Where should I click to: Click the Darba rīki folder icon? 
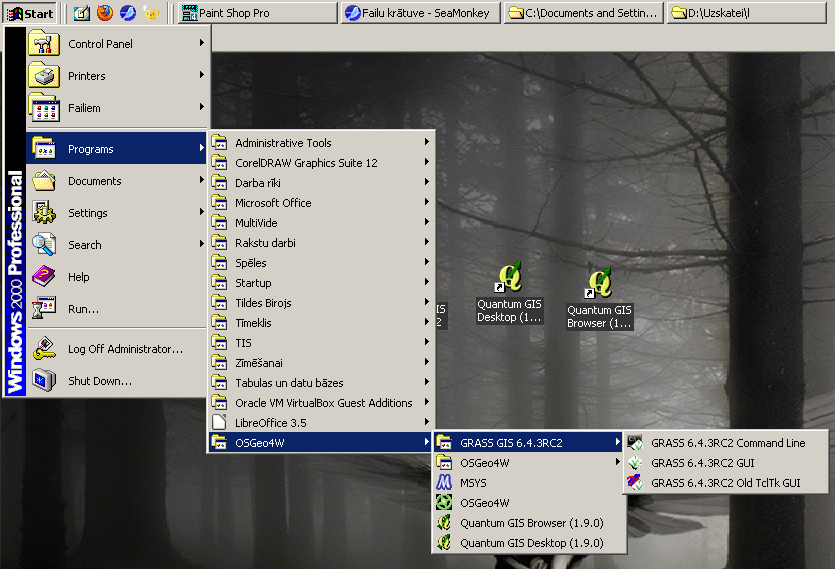(x=219, y=182)
